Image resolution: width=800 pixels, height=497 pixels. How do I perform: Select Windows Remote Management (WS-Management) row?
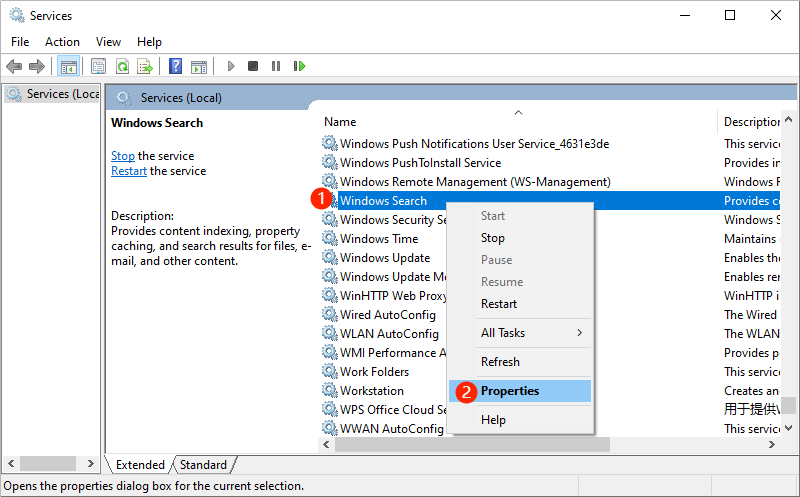point(550,182)
